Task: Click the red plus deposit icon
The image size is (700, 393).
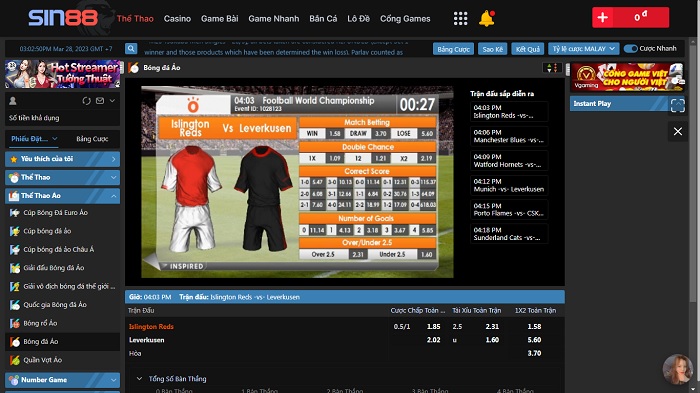Action: 603,17
